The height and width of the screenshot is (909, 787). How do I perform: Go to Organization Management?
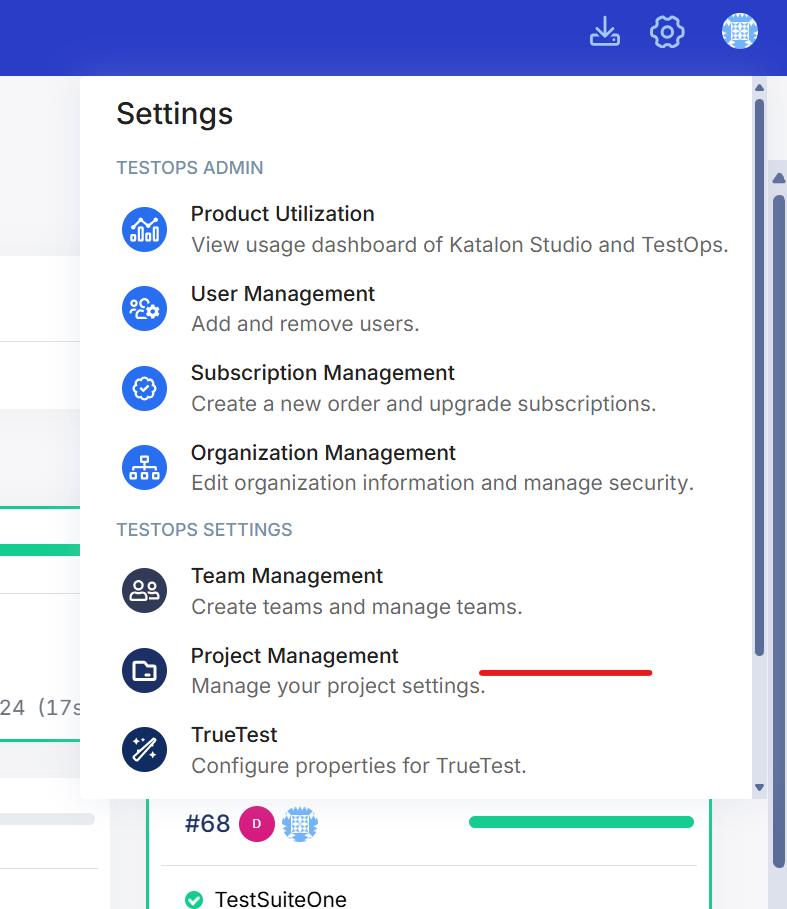323,453
